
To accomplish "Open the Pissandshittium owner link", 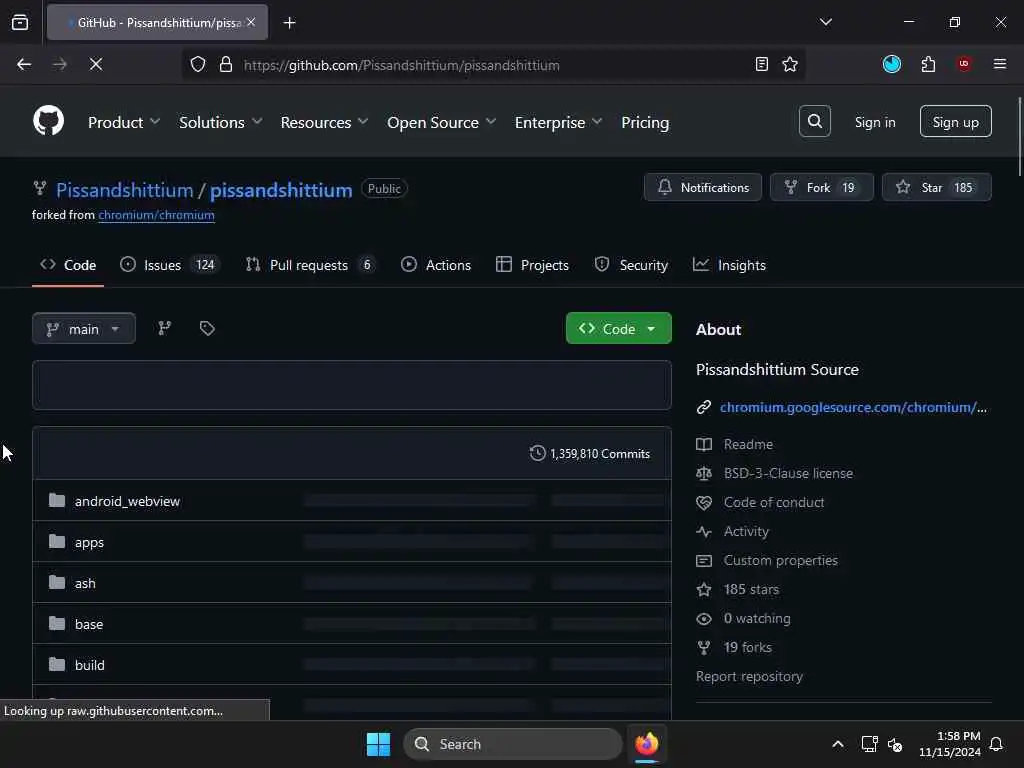I will click(124, 190).
